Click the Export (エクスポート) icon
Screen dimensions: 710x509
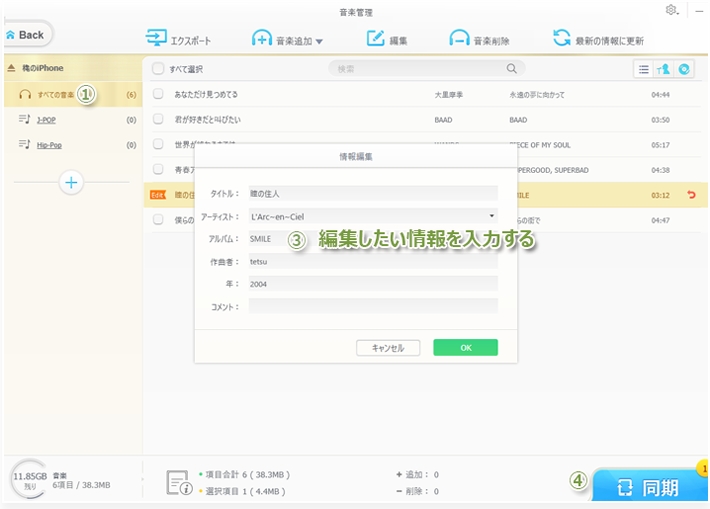(x=157, y=40)
